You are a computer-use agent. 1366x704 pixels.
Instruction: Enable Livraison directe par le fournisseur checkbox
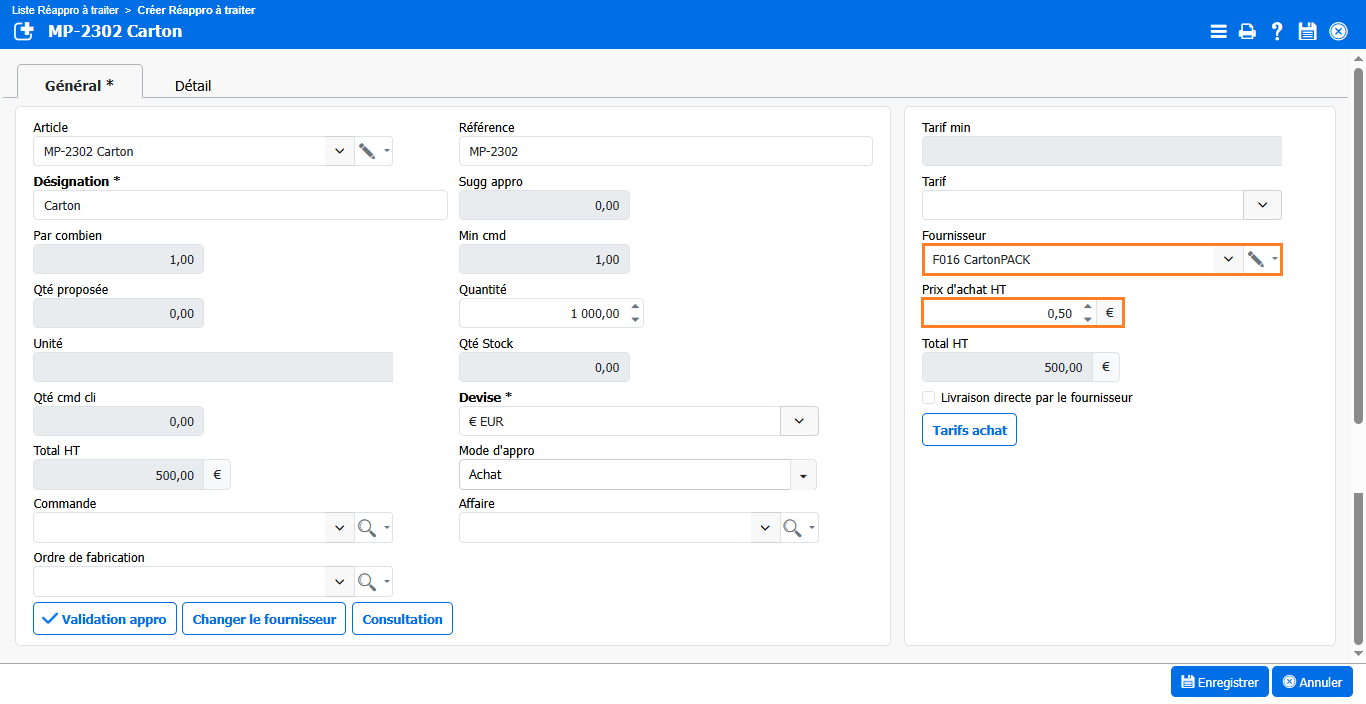pos(930,398)
